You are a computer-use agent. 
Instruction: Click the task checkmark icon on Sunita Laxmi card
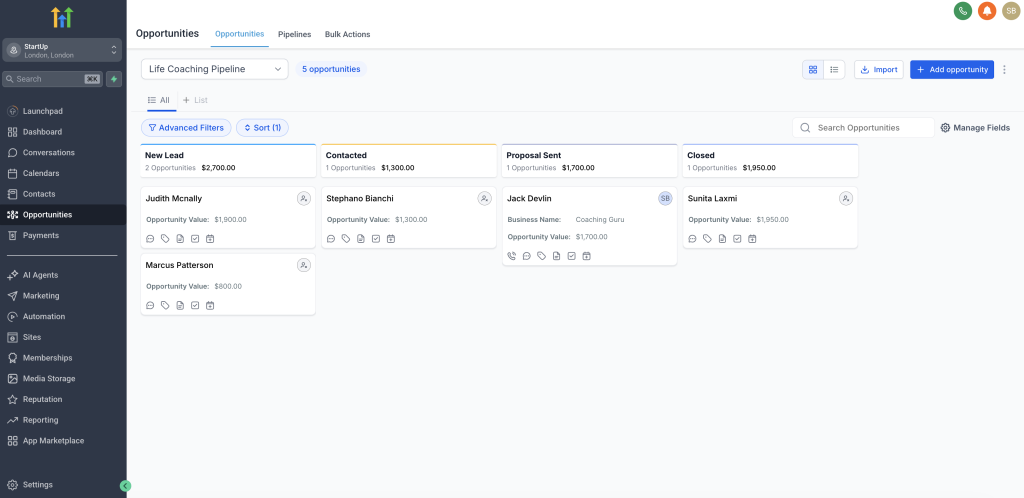coord(737,239)
